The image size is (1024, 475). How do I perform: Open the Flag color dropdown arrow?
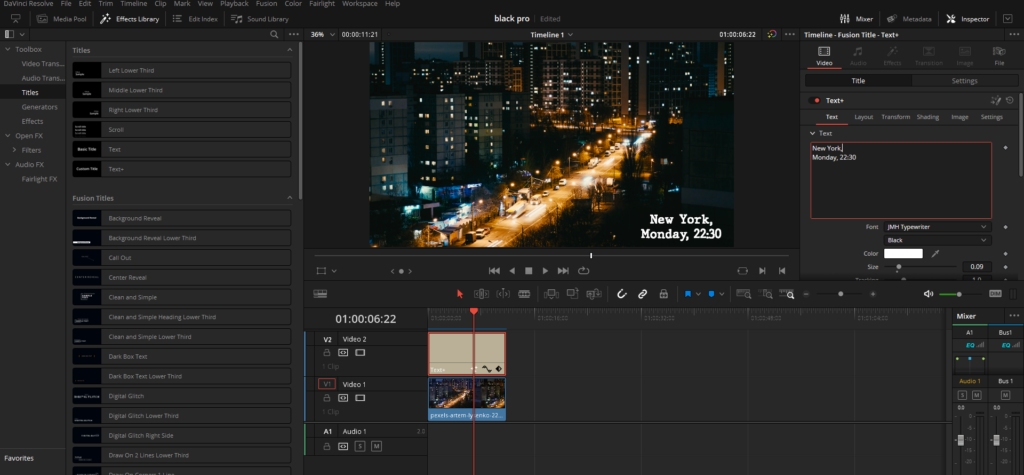point(698,295)
